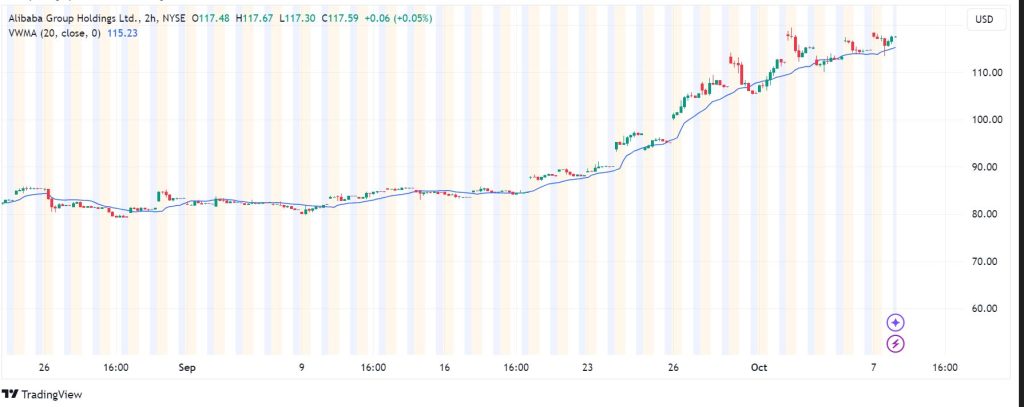The height and width of the screenshot is (407, 1024).
Task: Click the Sep date label on time axis
Action: click(x=187, y=368)
